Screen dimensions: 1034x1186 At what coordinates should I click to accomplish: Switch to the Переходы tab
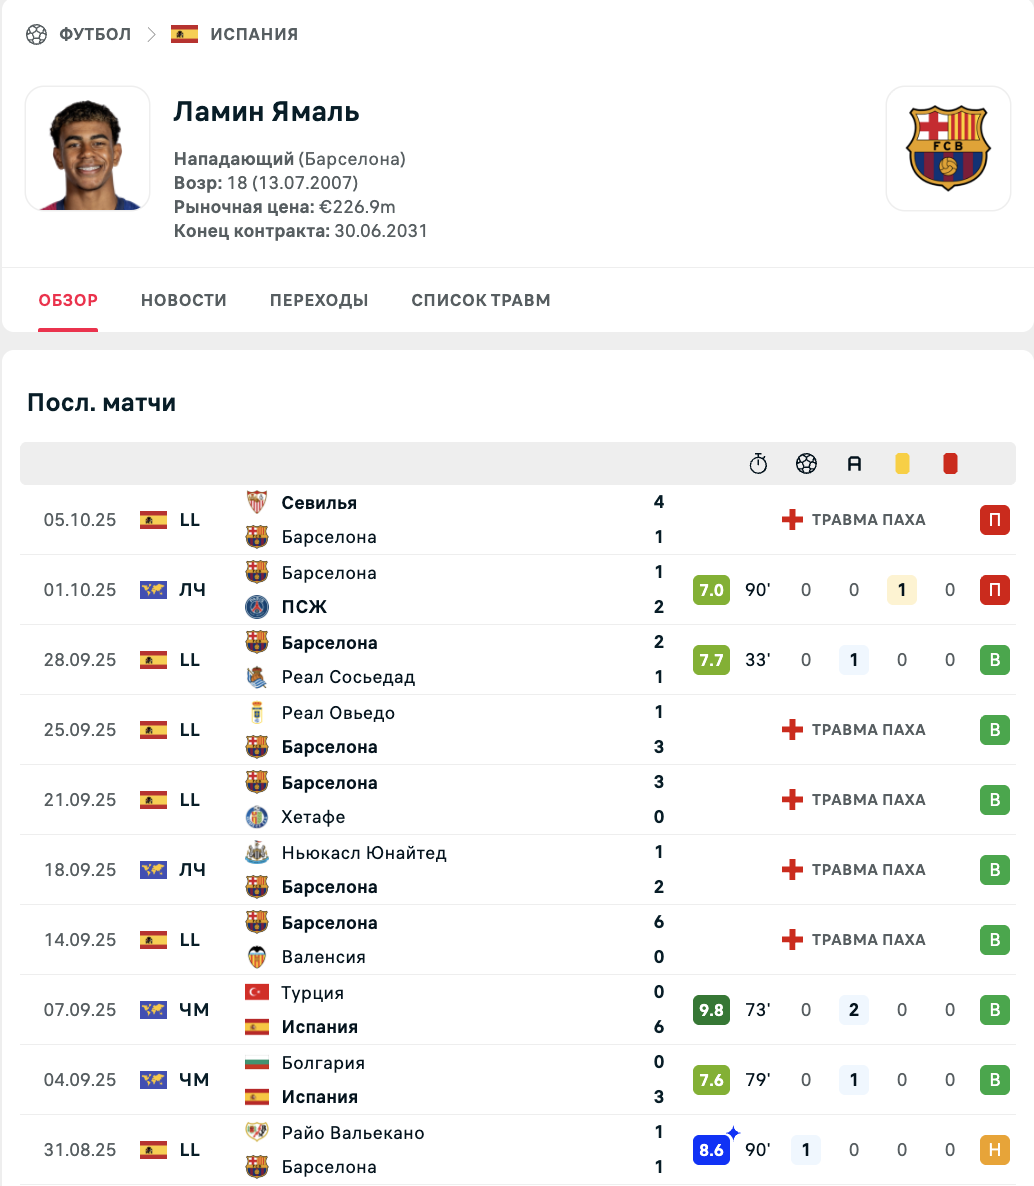point(319,300)
